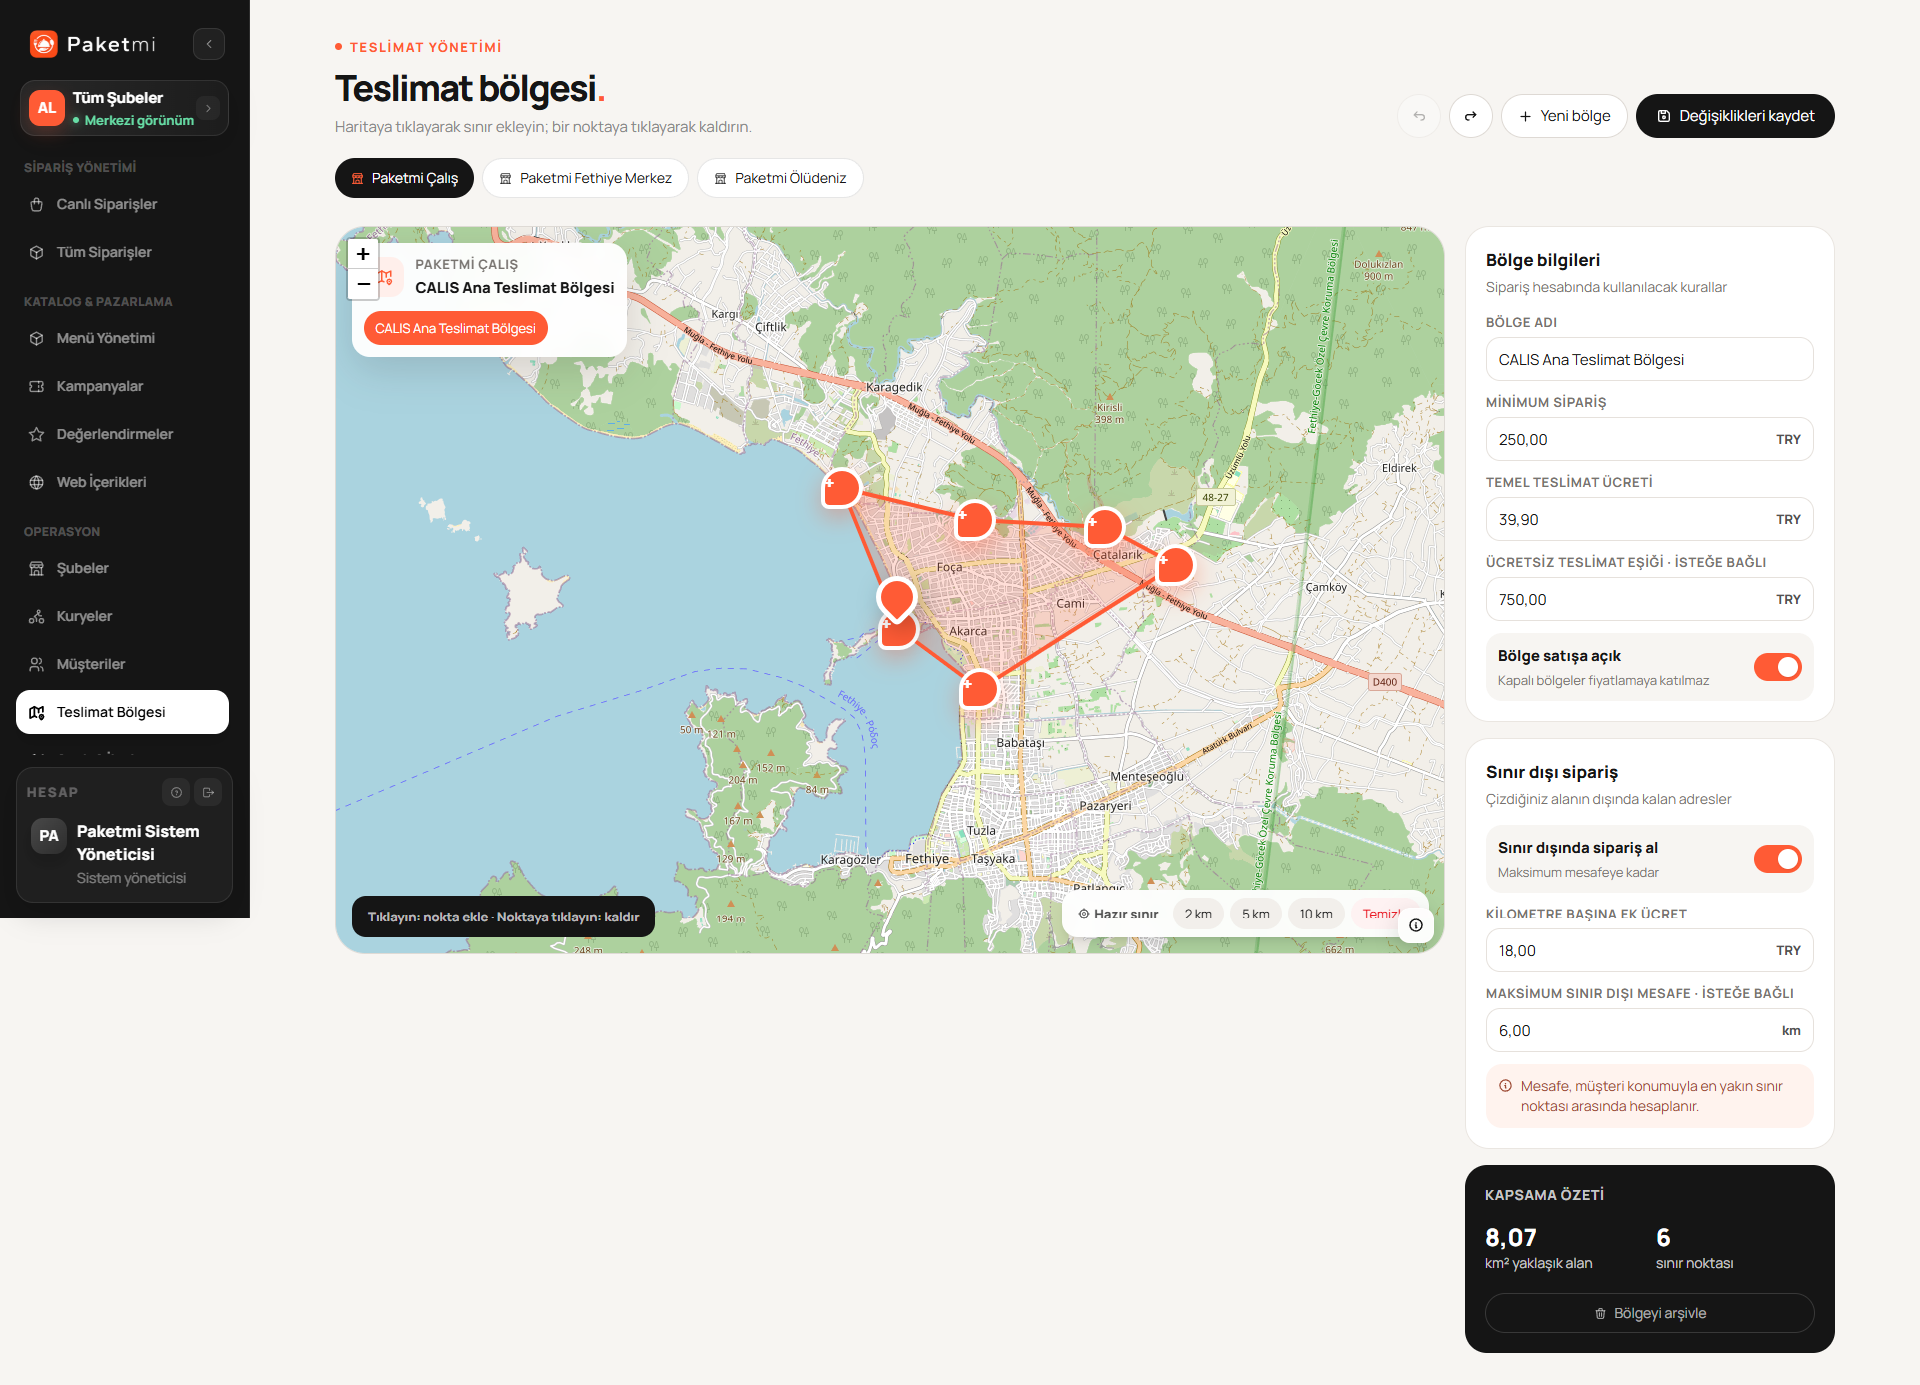Remove the westernmost boundary point on the map
The width and height of the screenshot is (1920, 1385).
(x=841, y=488)
